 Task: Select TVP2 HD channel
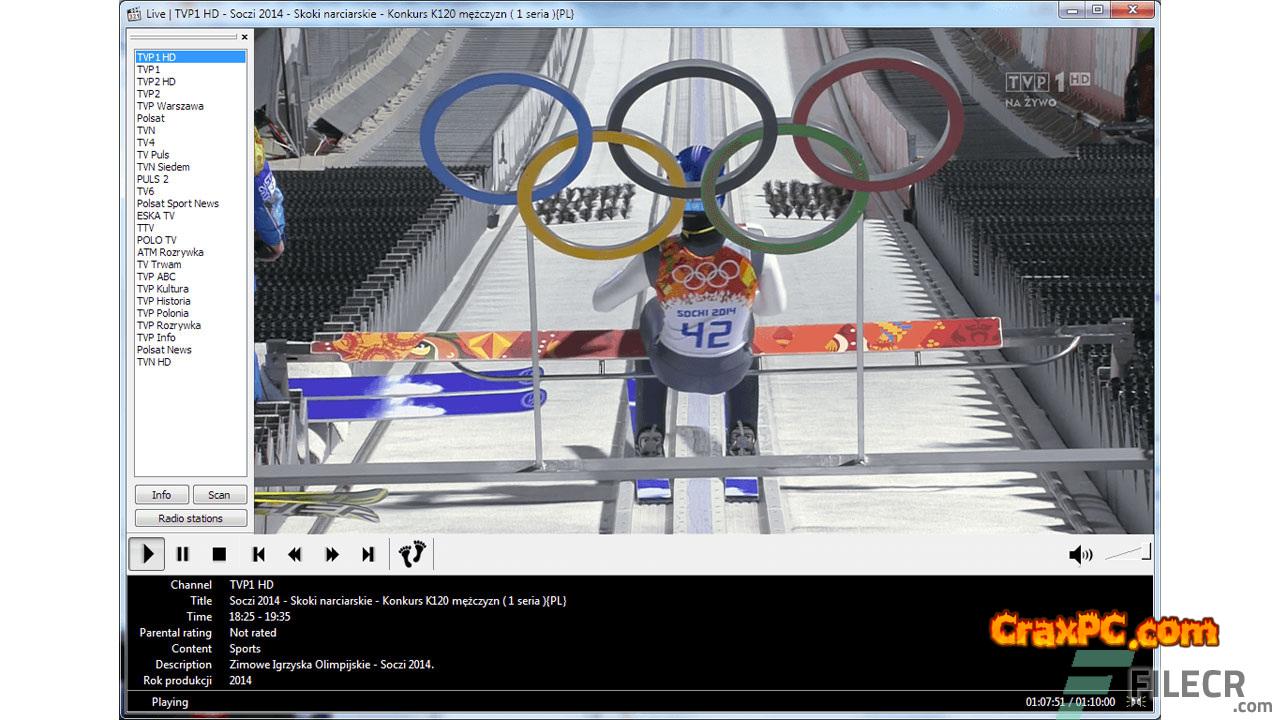156,82
